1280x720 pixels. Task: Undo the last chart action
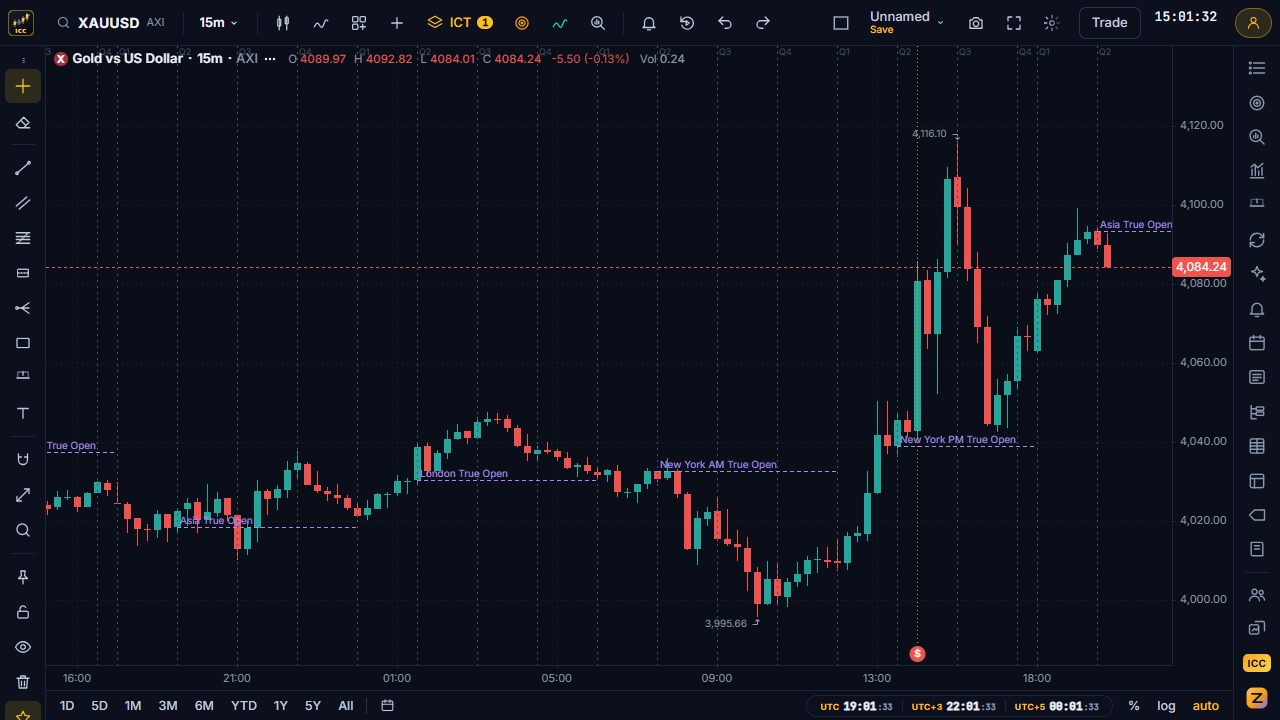tap(724, 22)
